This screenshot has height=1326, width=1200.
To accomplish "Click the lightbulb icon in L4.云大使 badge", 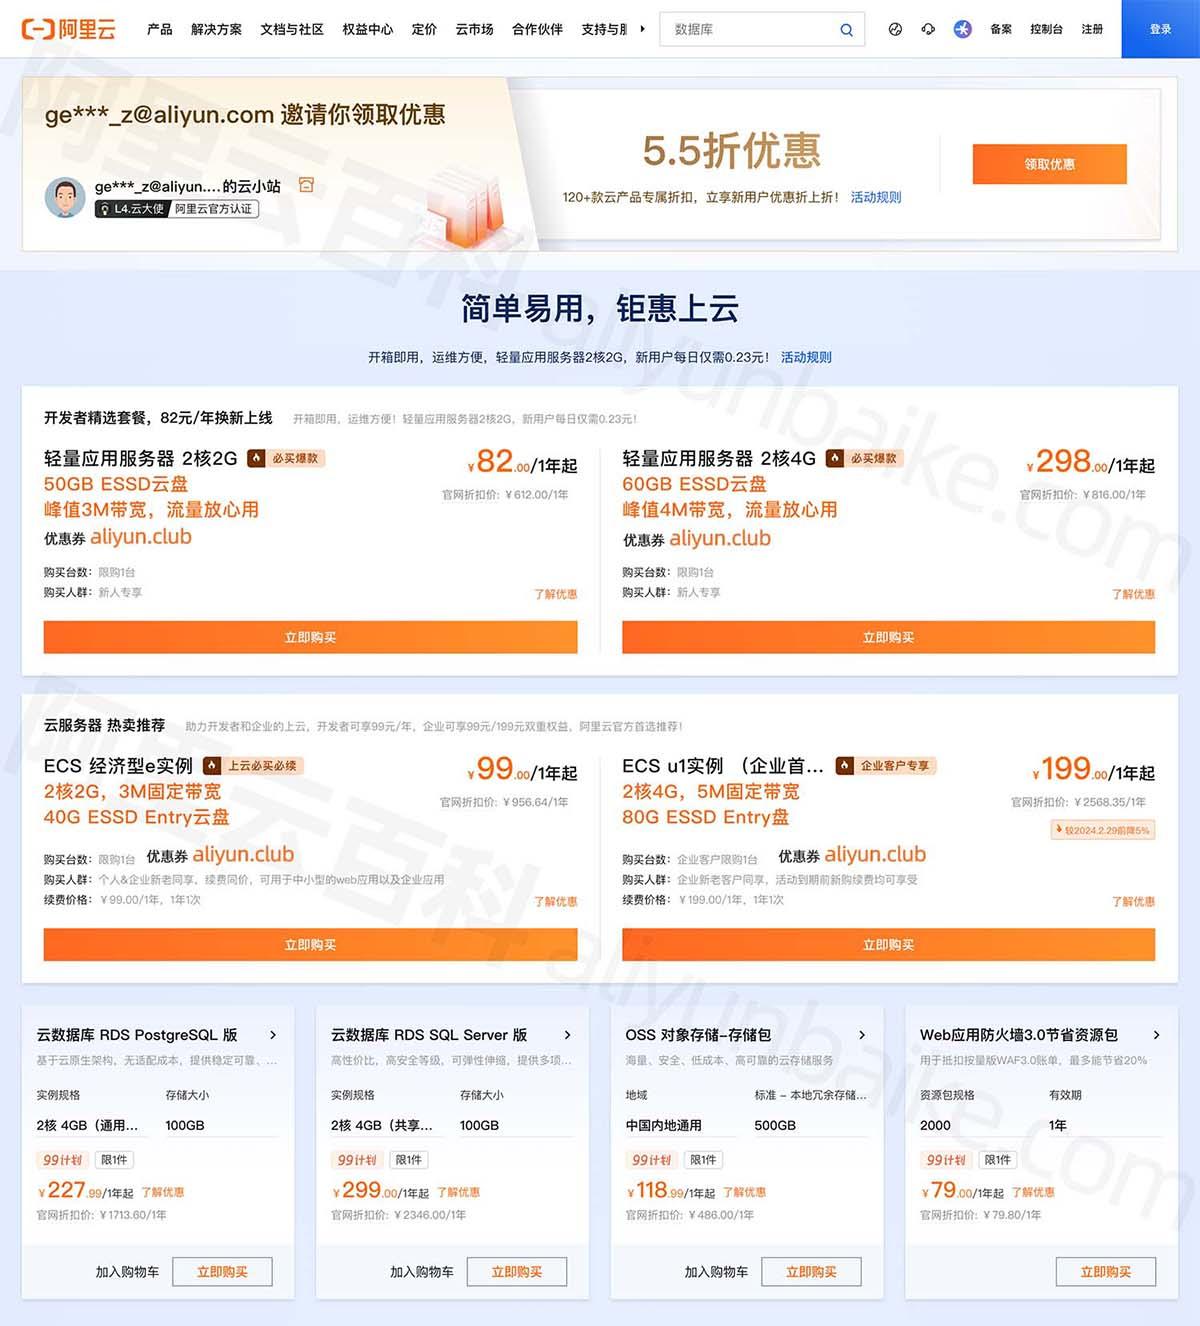I will [x=104, y=209].
